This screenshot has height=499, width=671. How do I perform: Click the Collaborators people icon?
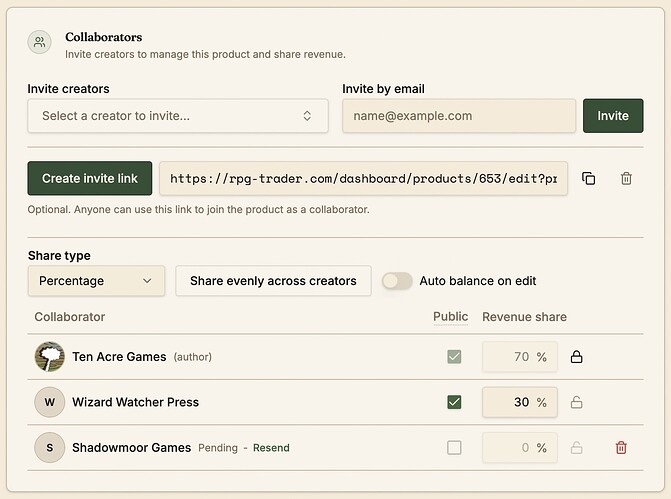(39, 42)
